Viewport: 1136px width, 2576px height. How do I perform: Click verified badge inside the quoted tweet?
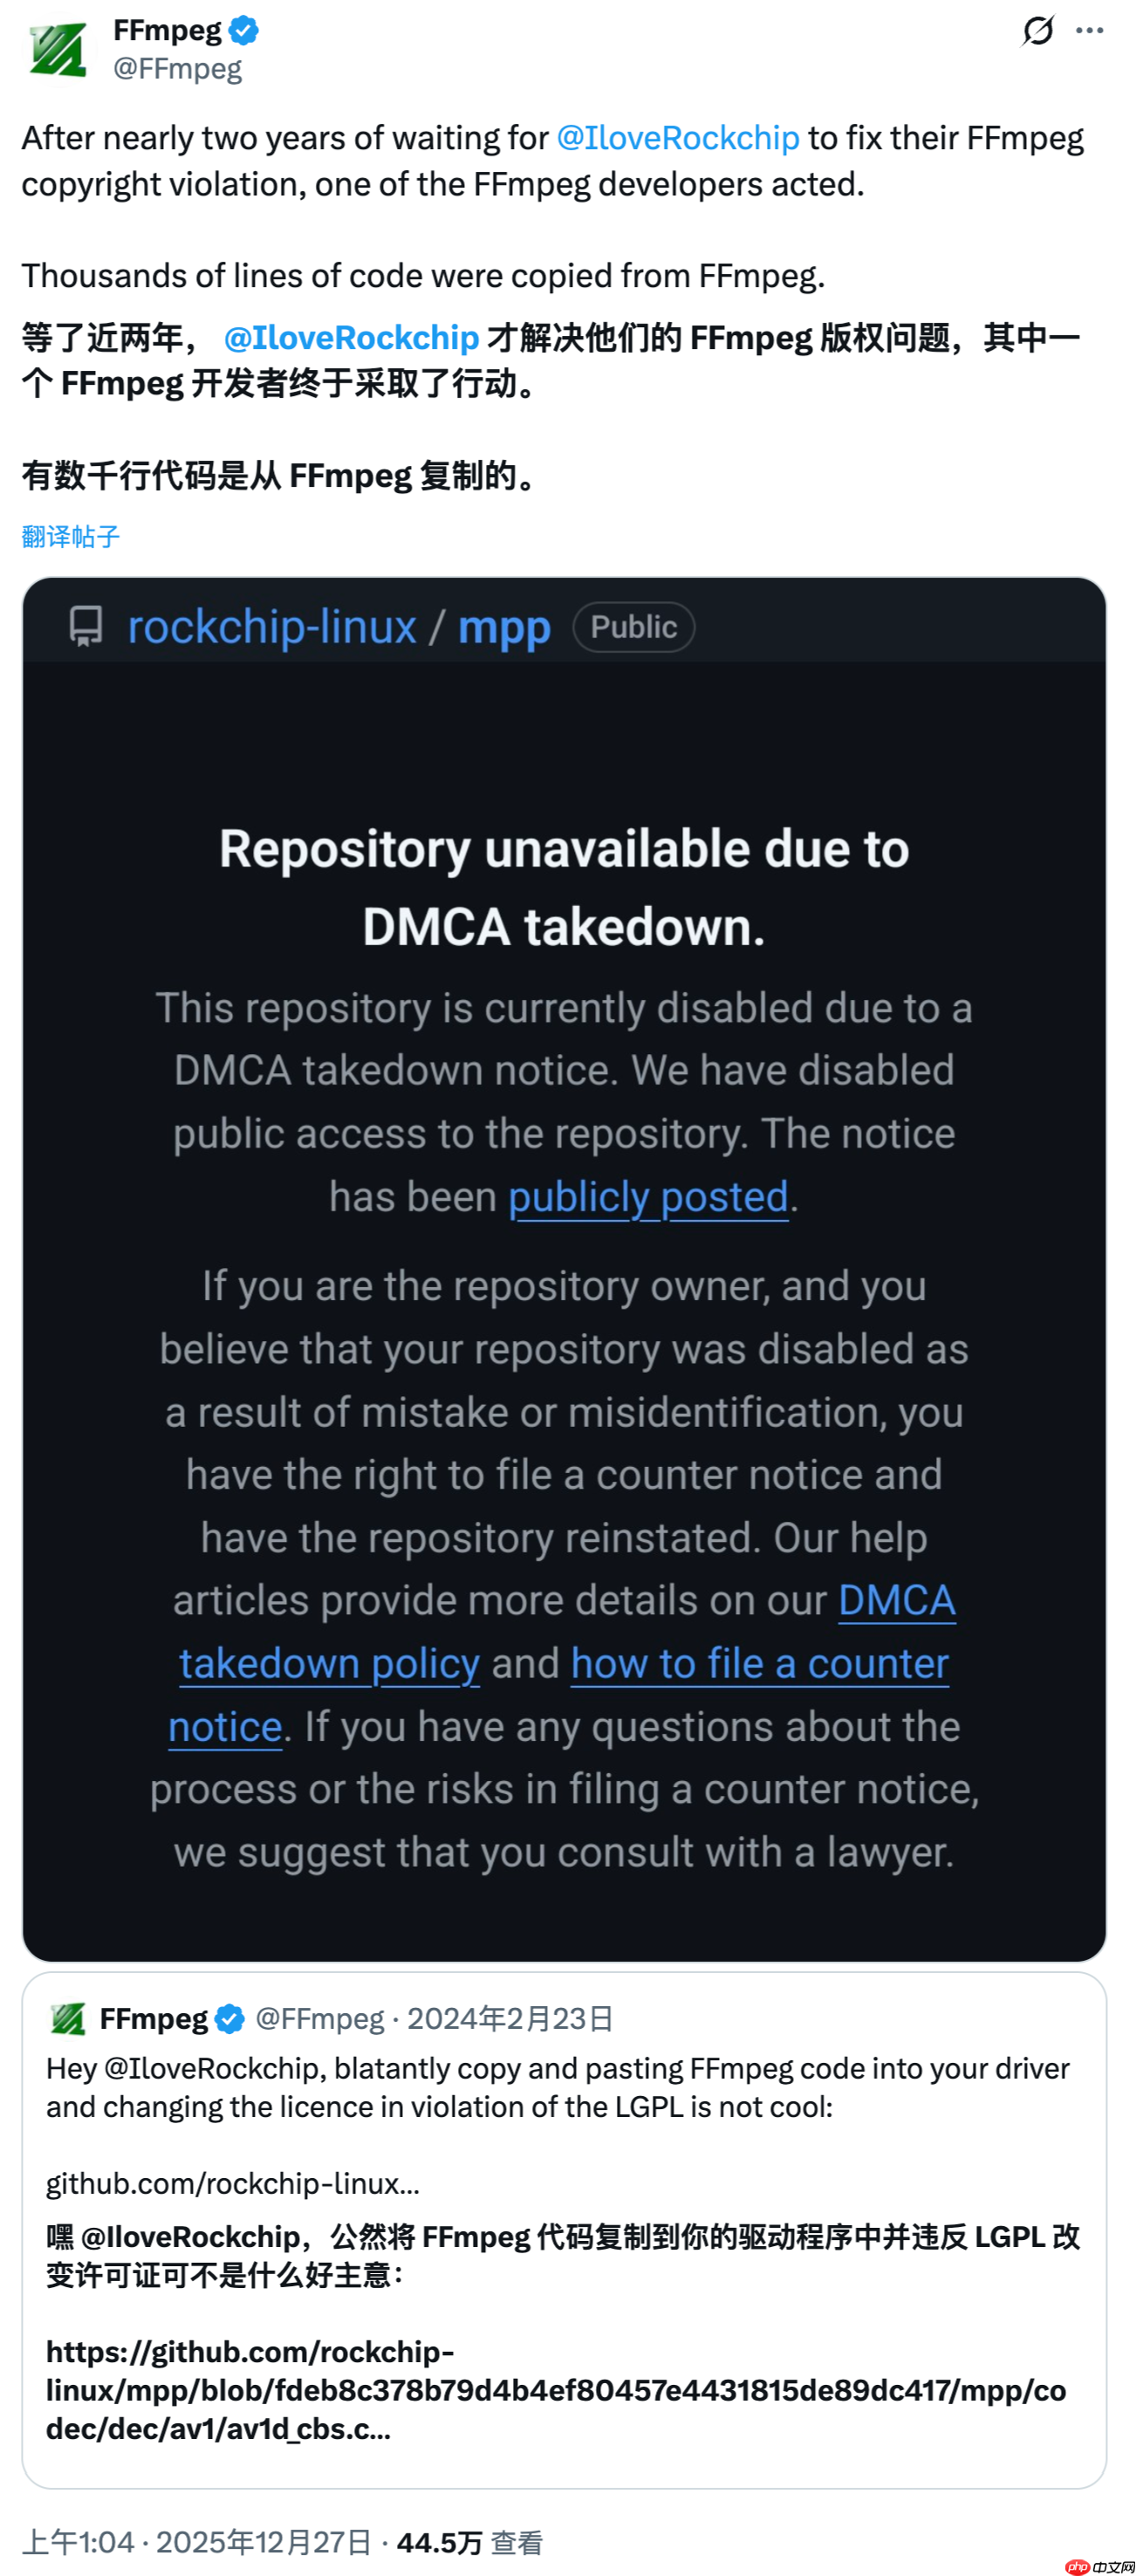[229, 2018]
